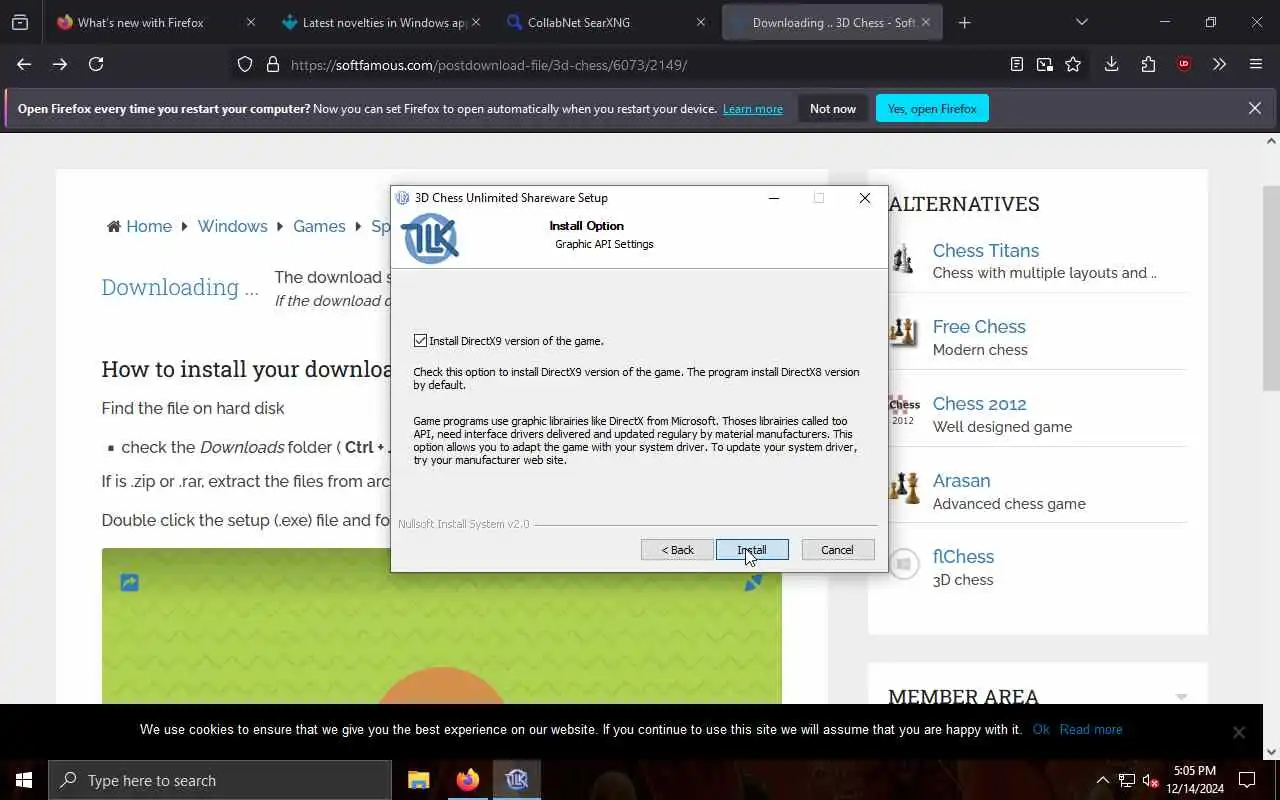Open cookie Read more link
The height and width of the screenshot is (800, 1280).
[1091, 729]
